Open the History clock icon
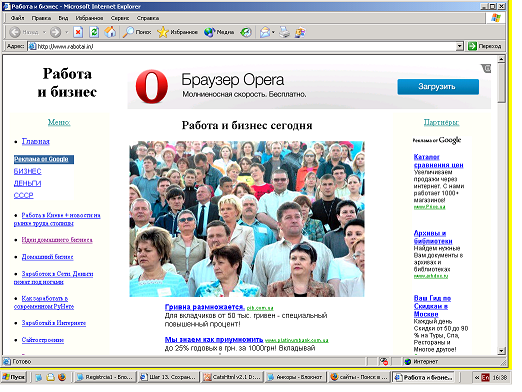This screenshot has height=392, width=522. [x=246, y=32]
